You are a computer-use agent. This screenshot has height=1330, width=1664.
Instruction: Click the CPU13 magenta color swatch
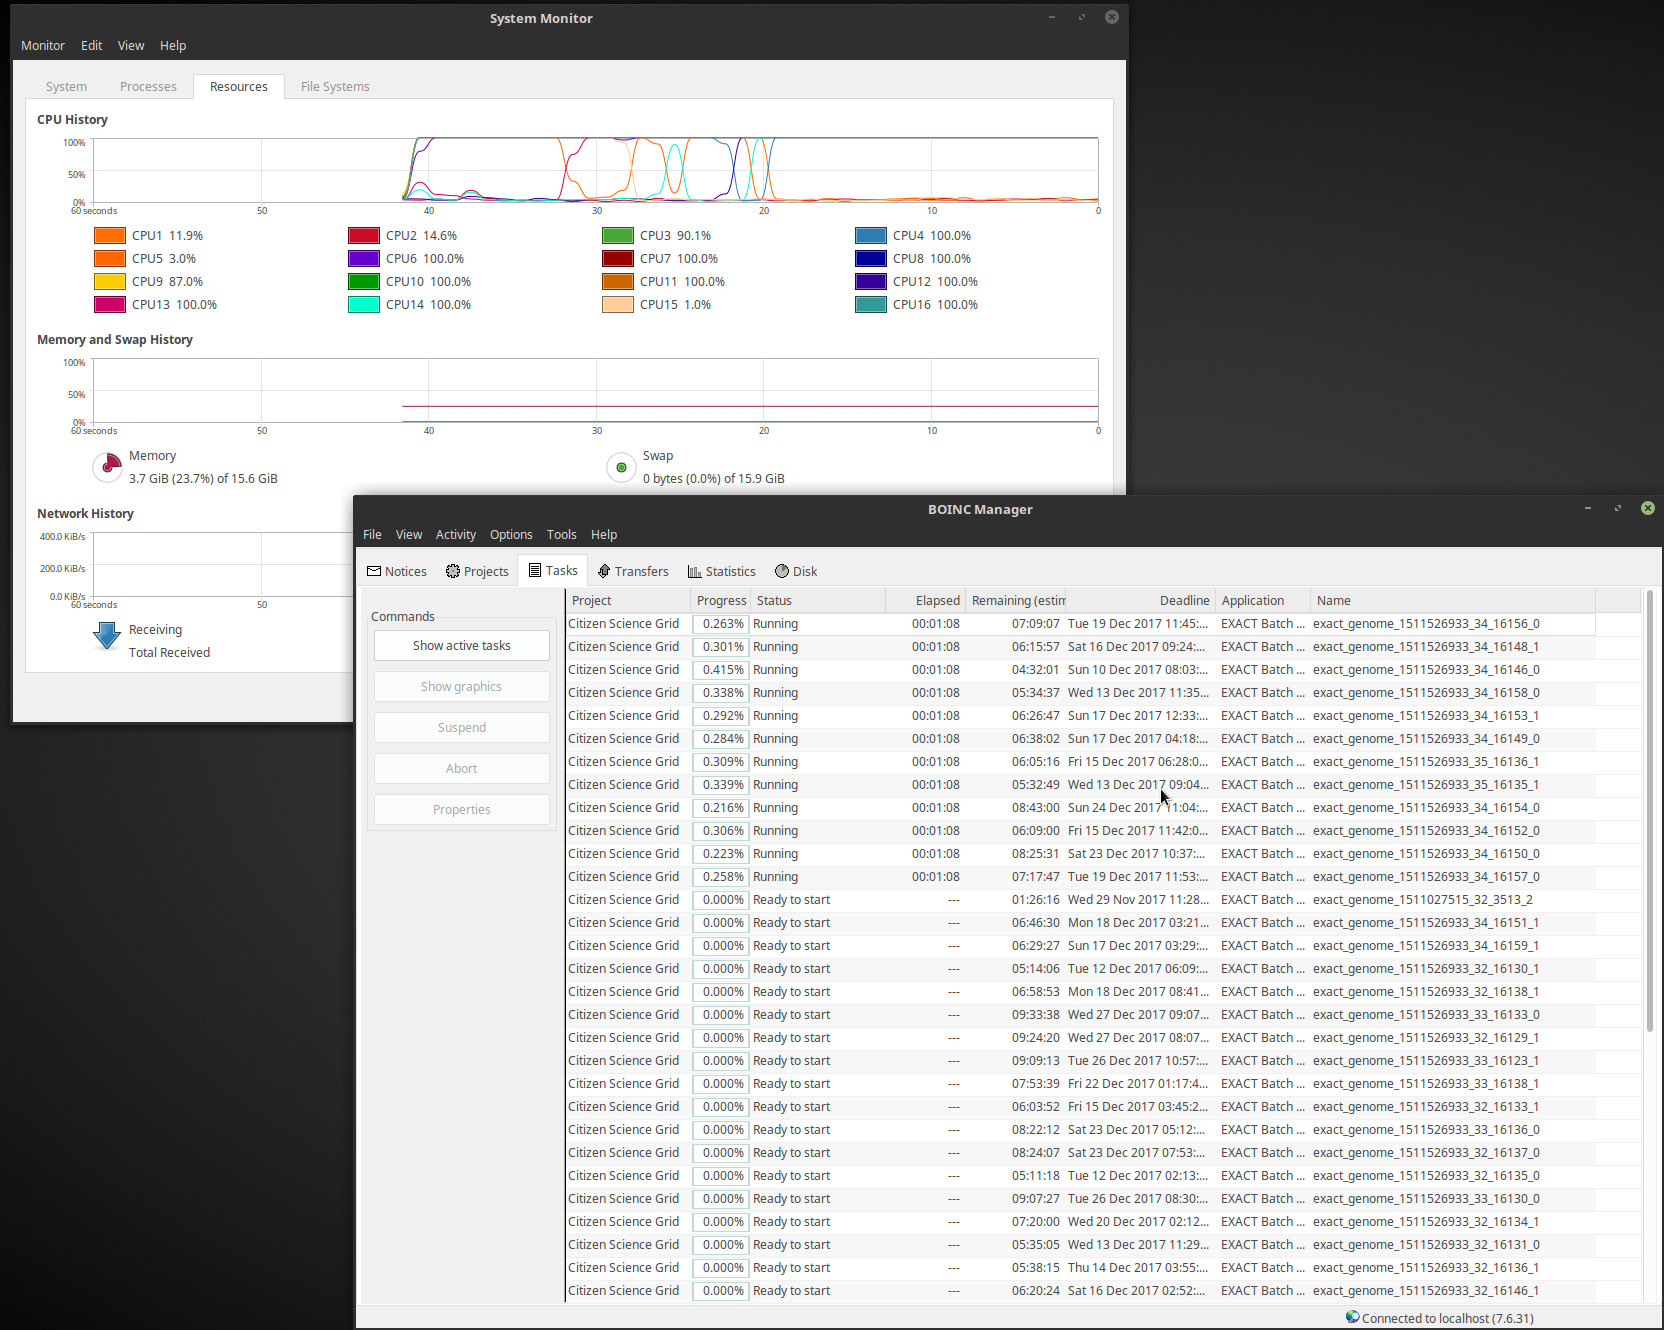point(110,305)
